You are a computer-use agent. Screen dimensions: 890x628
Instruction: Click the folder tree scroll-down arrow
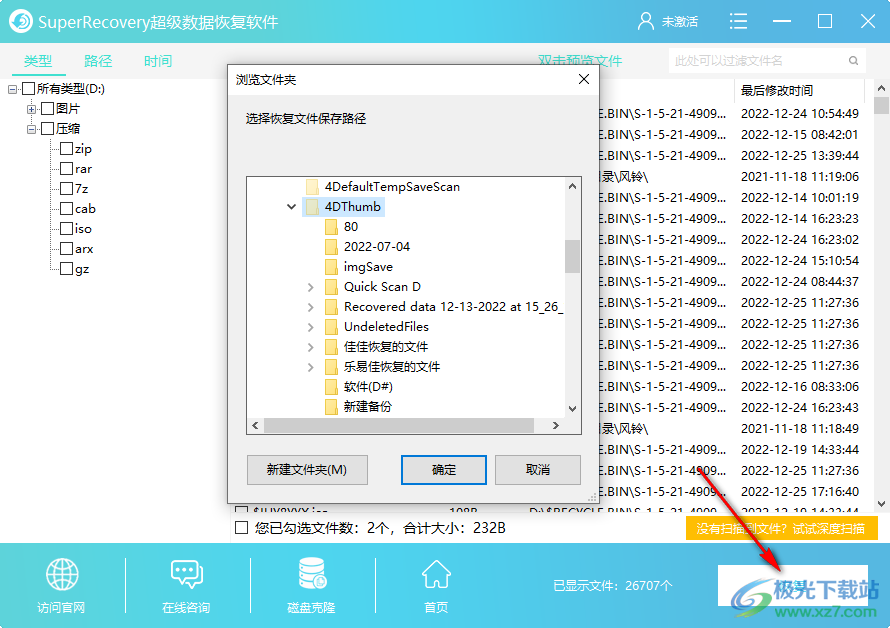pos(572,409)
